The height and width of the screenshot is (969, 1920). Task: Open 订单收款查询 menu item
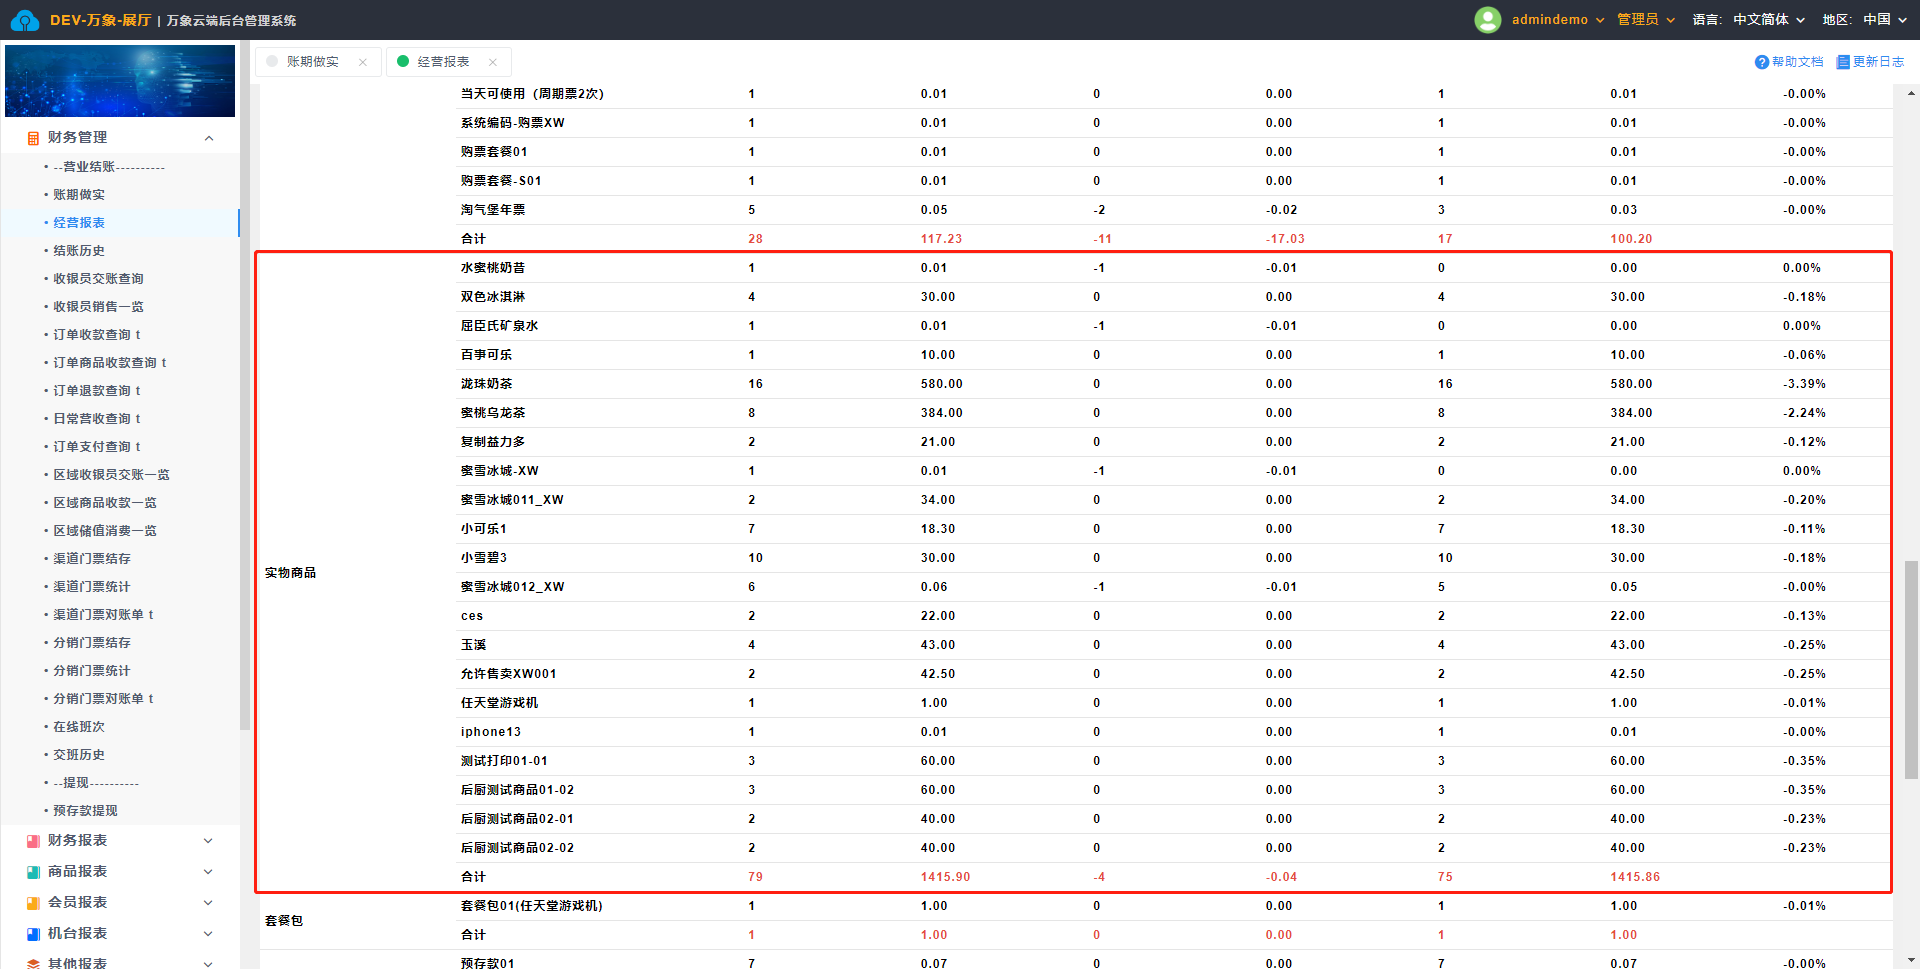[x=97, y=335]
